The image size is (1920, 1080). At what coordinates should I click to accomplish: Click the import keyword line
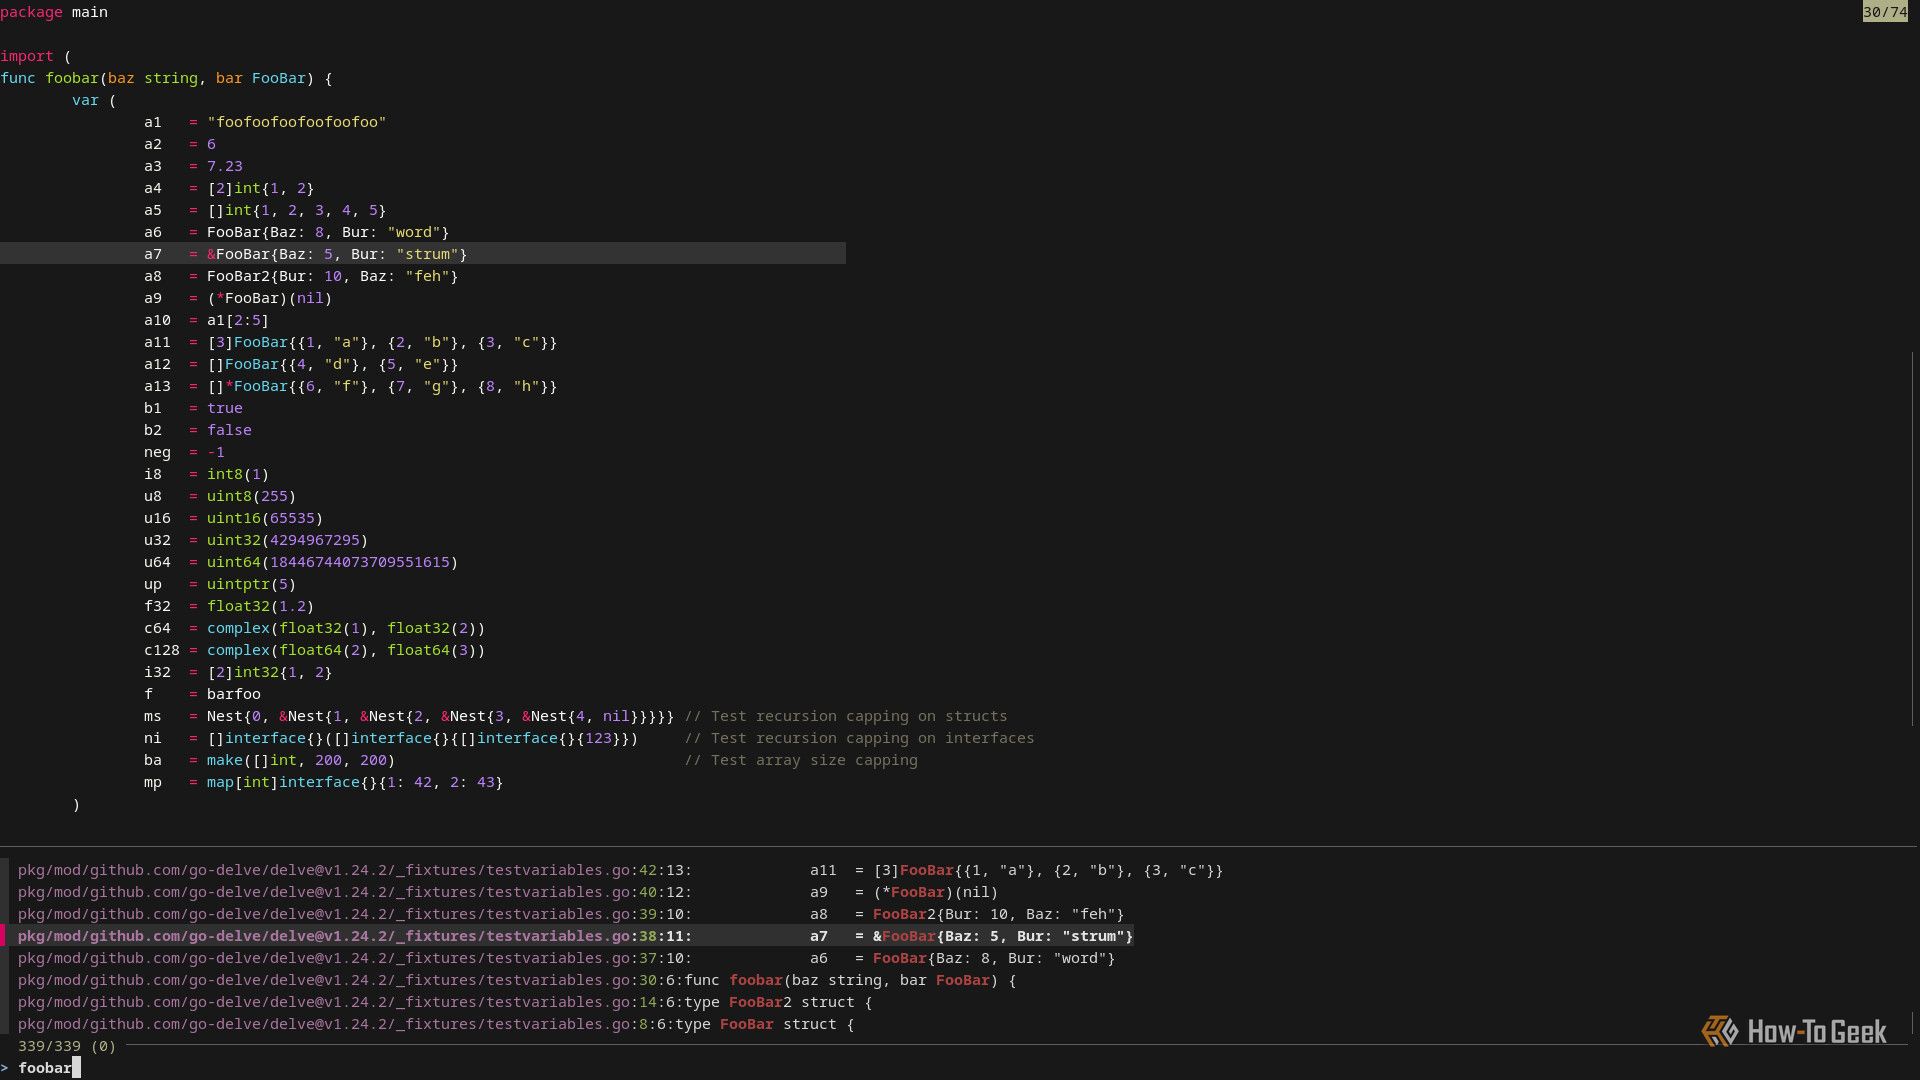click(x=30, y=56)
